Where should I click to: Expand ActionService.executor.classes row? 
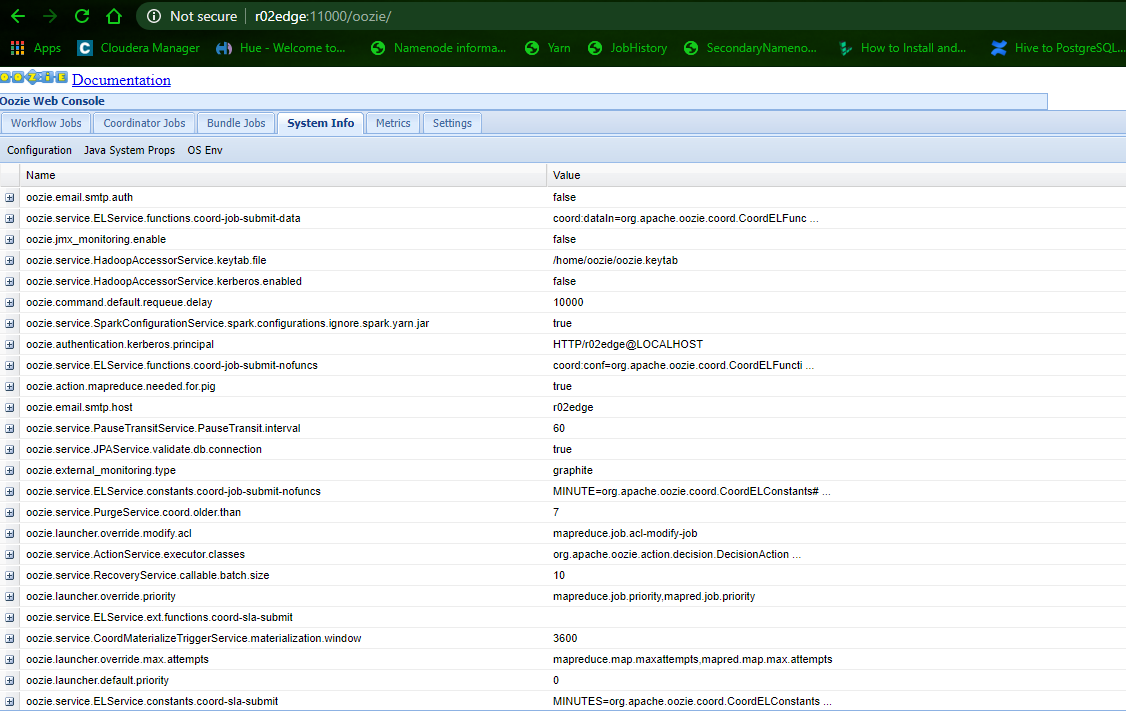click(9, 555)
